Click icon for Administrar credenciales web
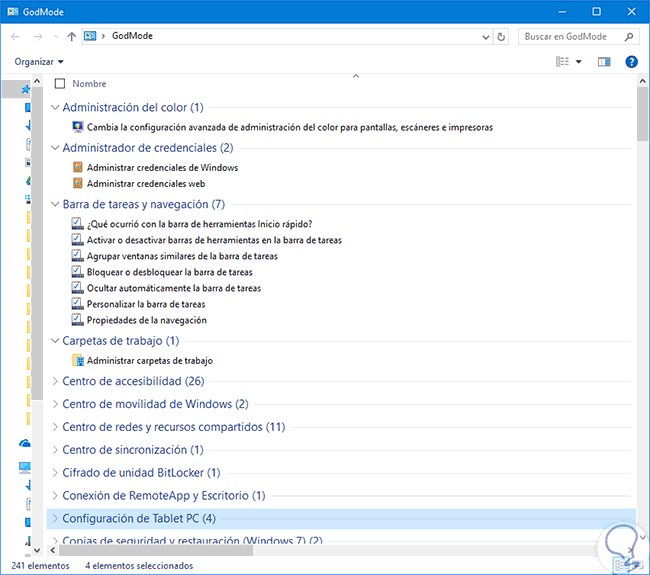This screenshot has width=650, height=575. click(78, 183)
